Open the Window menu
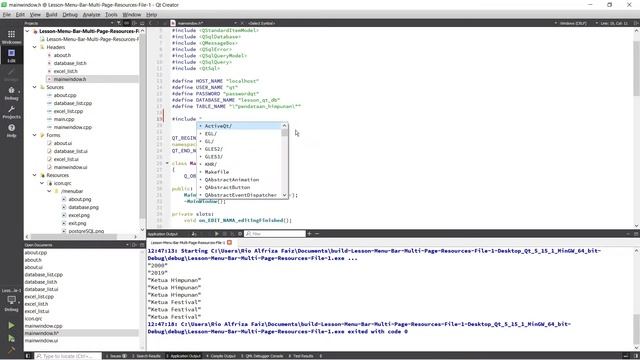 click(131, 15)
